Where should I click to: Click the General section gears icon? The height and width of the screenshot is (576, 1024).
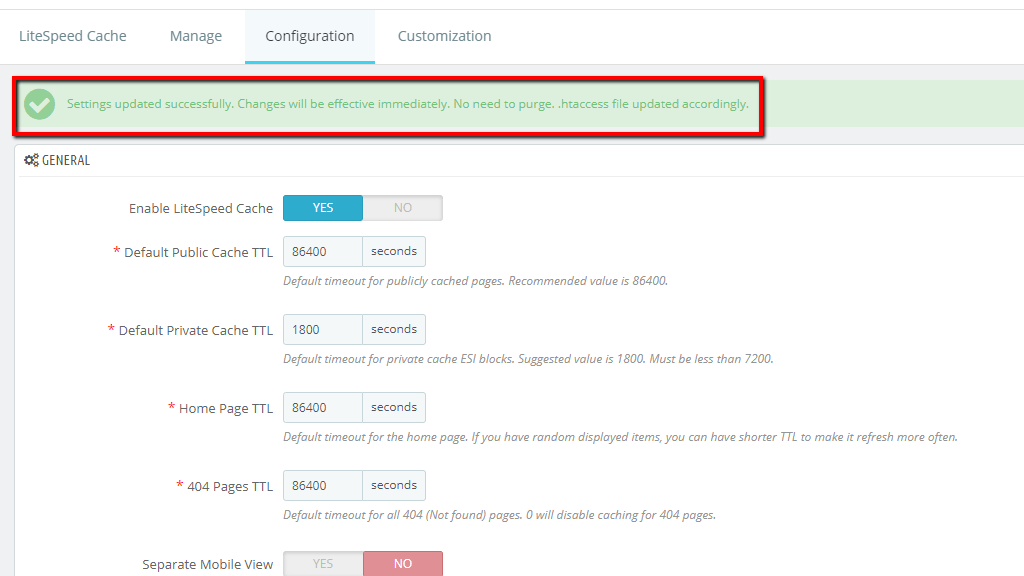click(31, 160)
